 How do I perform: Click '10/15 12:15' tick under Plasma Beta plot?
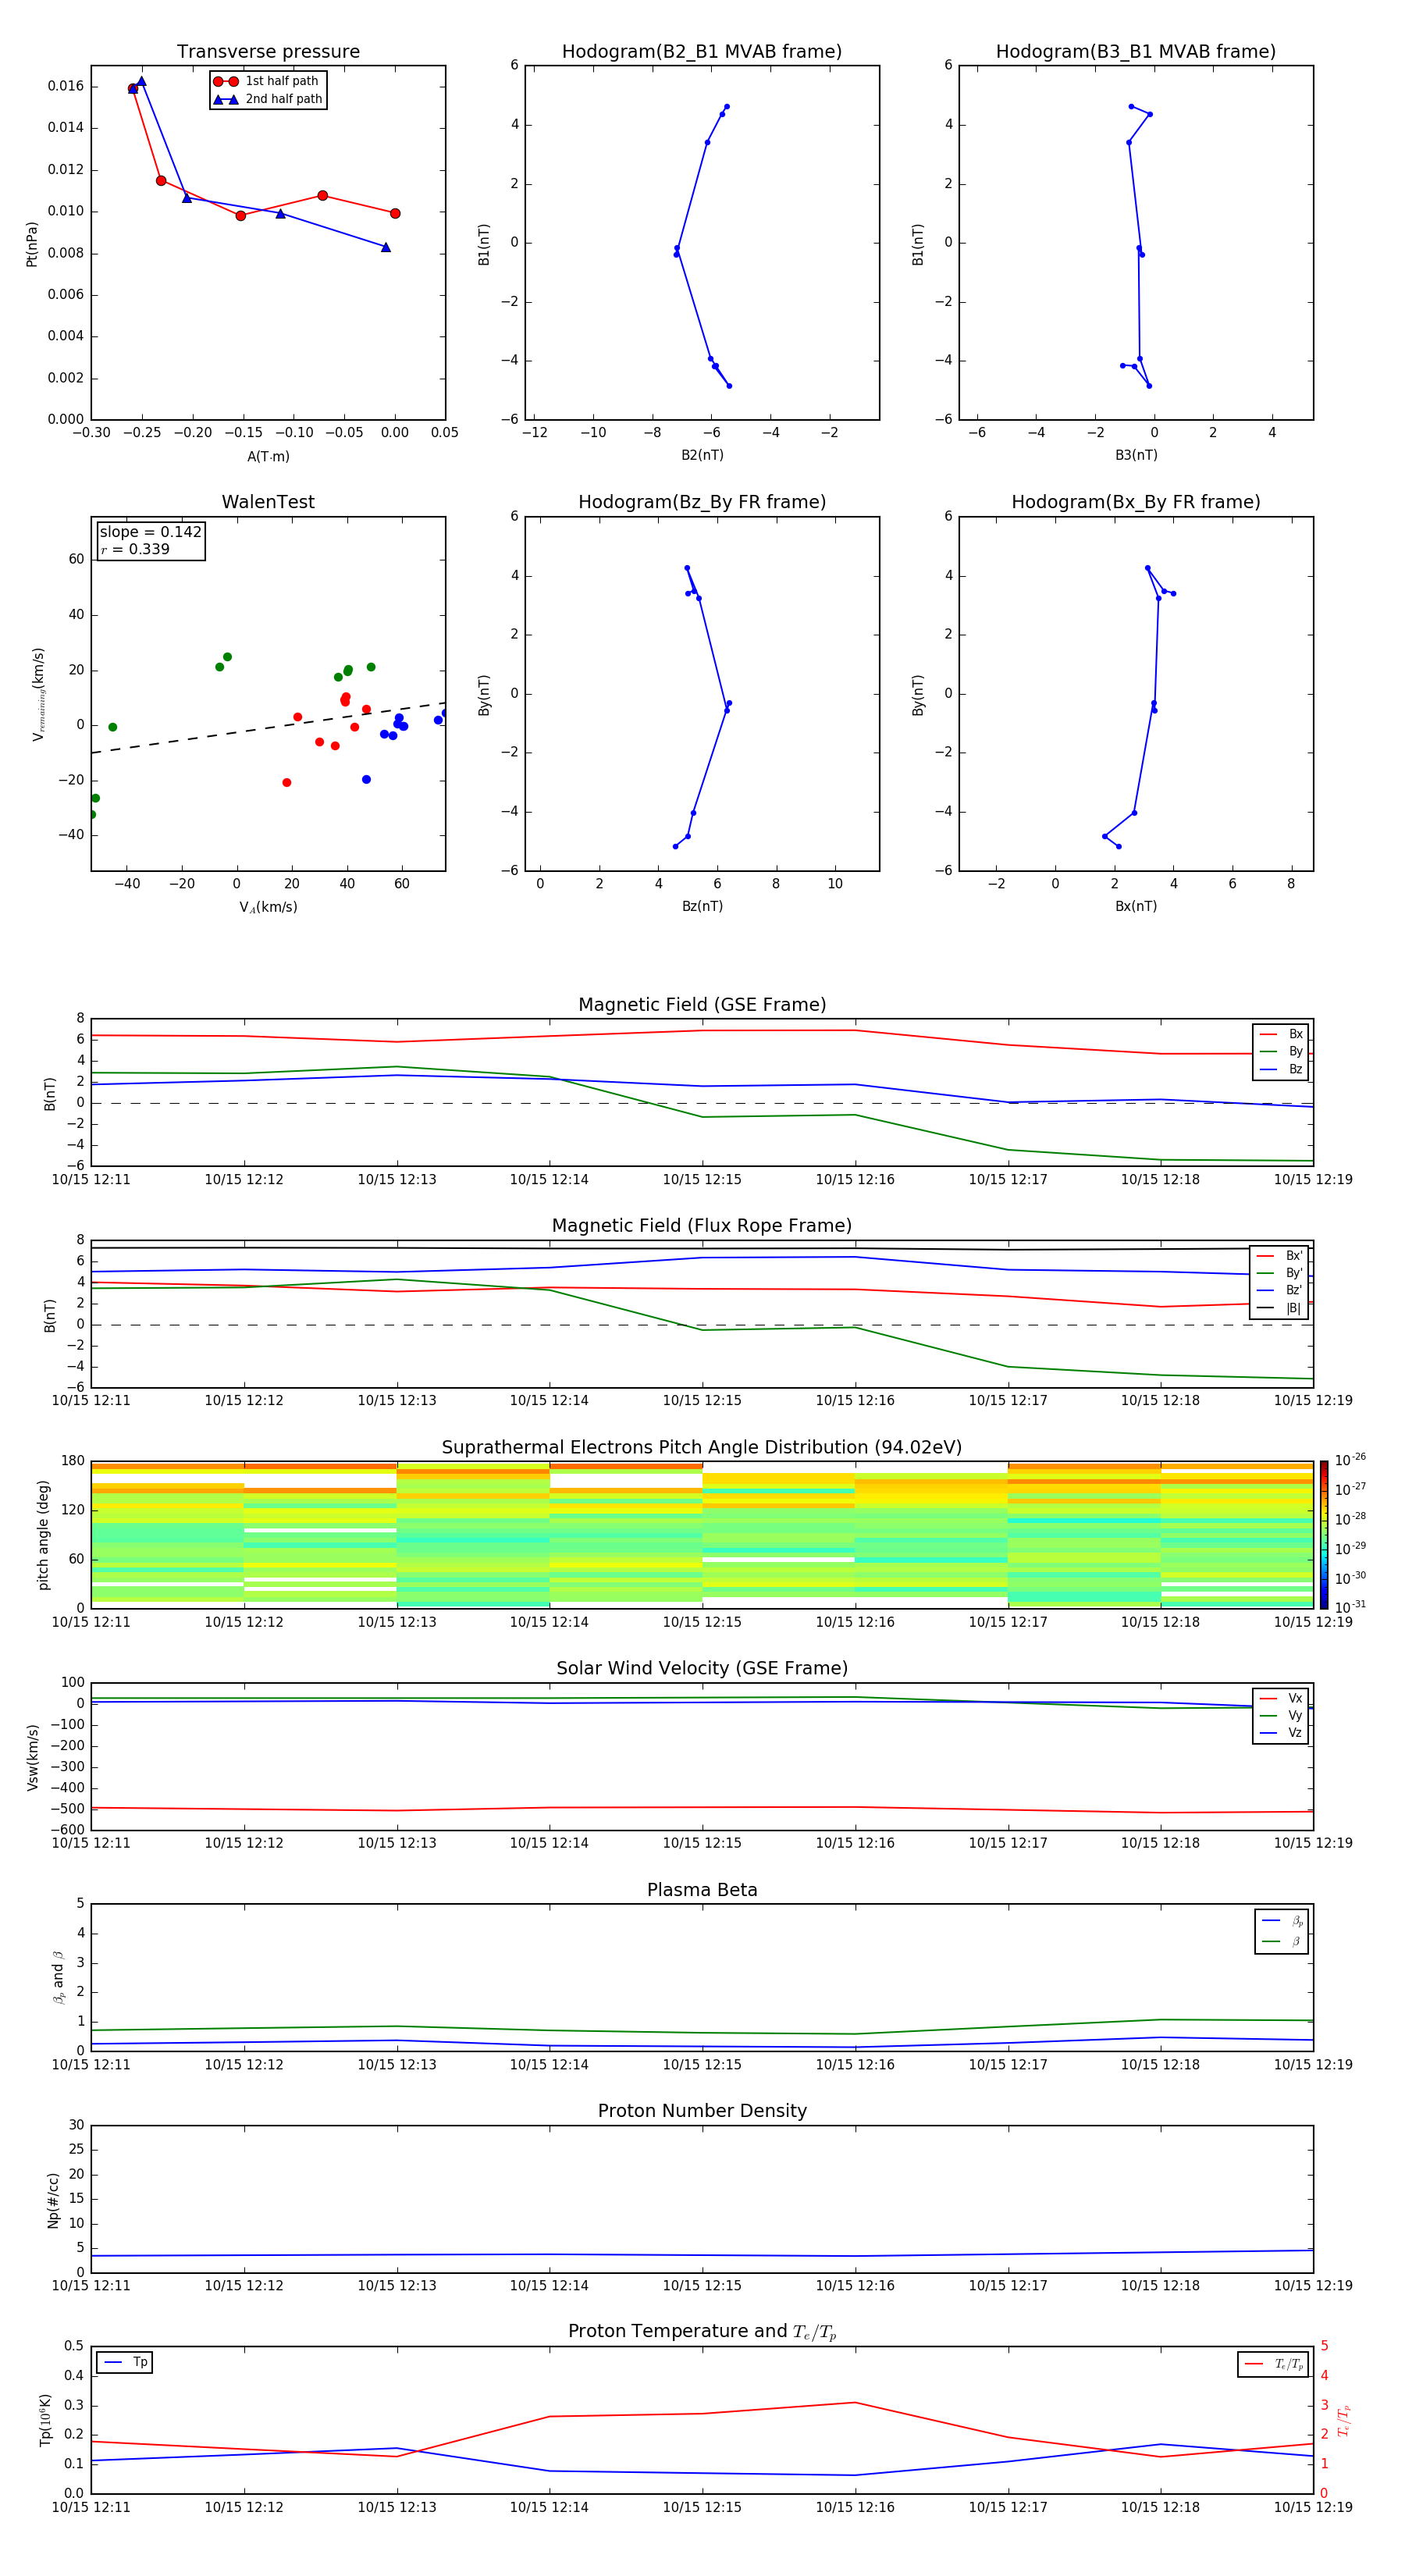click(702, 2065)
